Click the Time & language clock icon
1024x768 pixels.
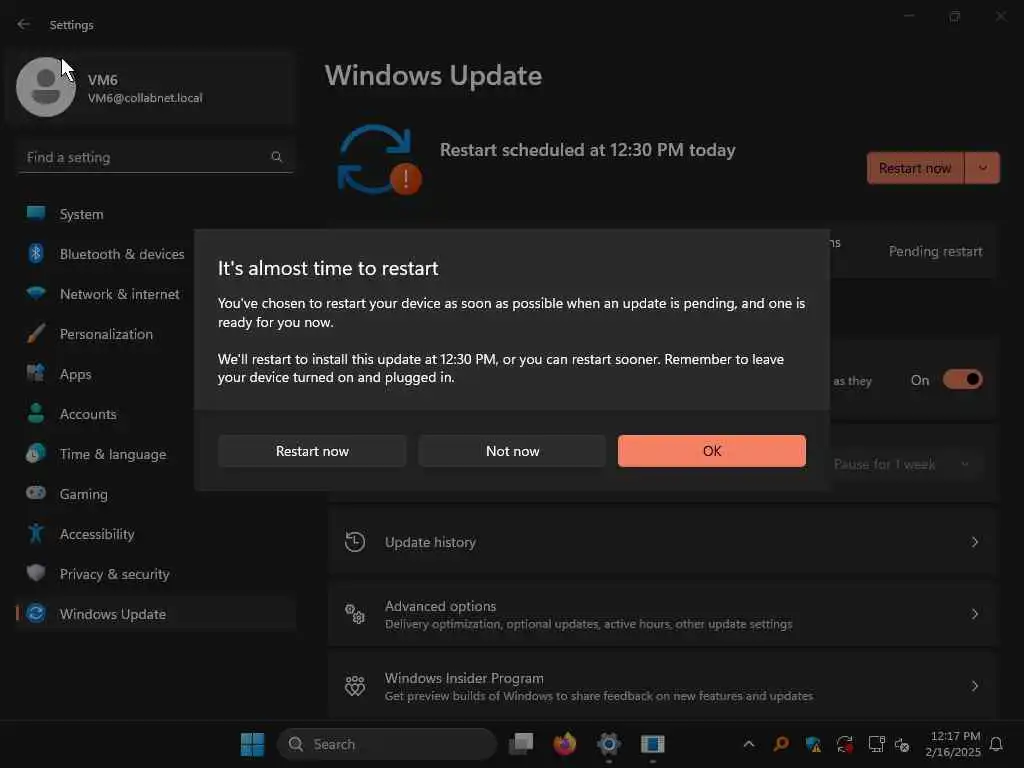[36, 453]
